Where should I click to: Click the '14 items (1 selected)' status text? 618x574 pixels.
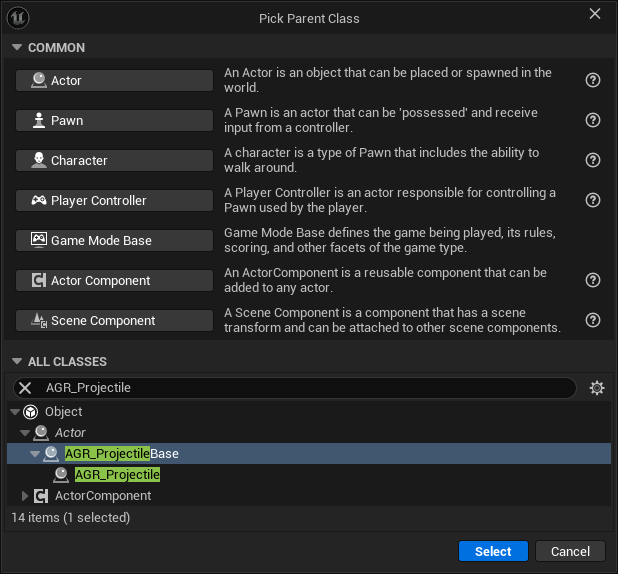click(71, 518)
